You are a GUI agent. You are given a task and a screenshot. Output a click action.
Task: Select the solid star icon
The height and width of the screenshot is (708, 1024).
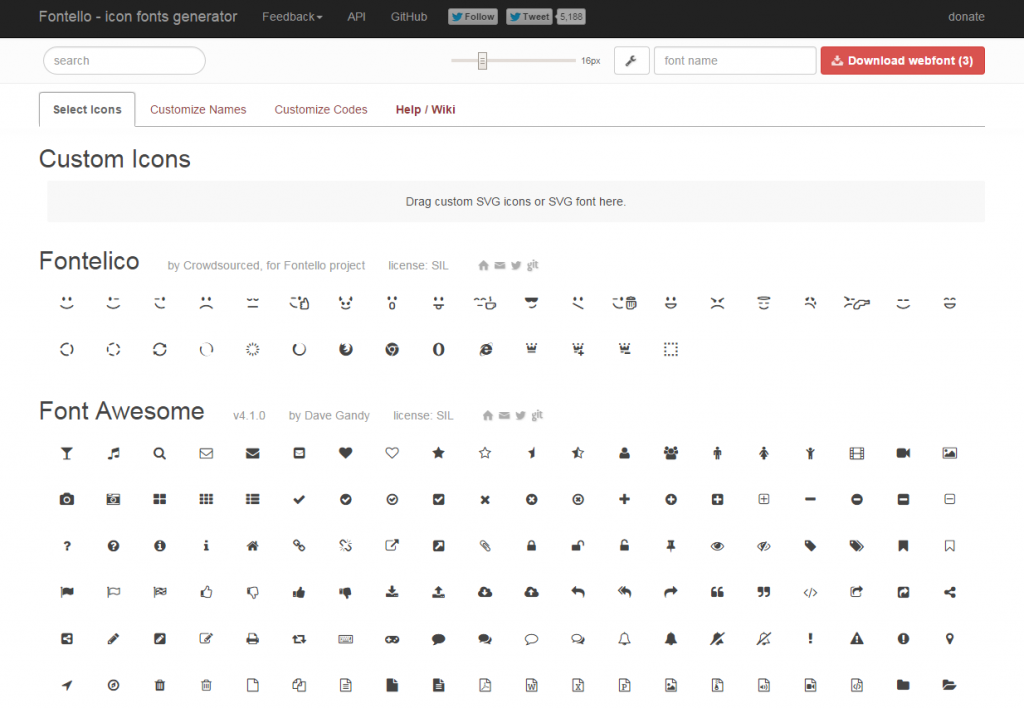pos(438,453)
